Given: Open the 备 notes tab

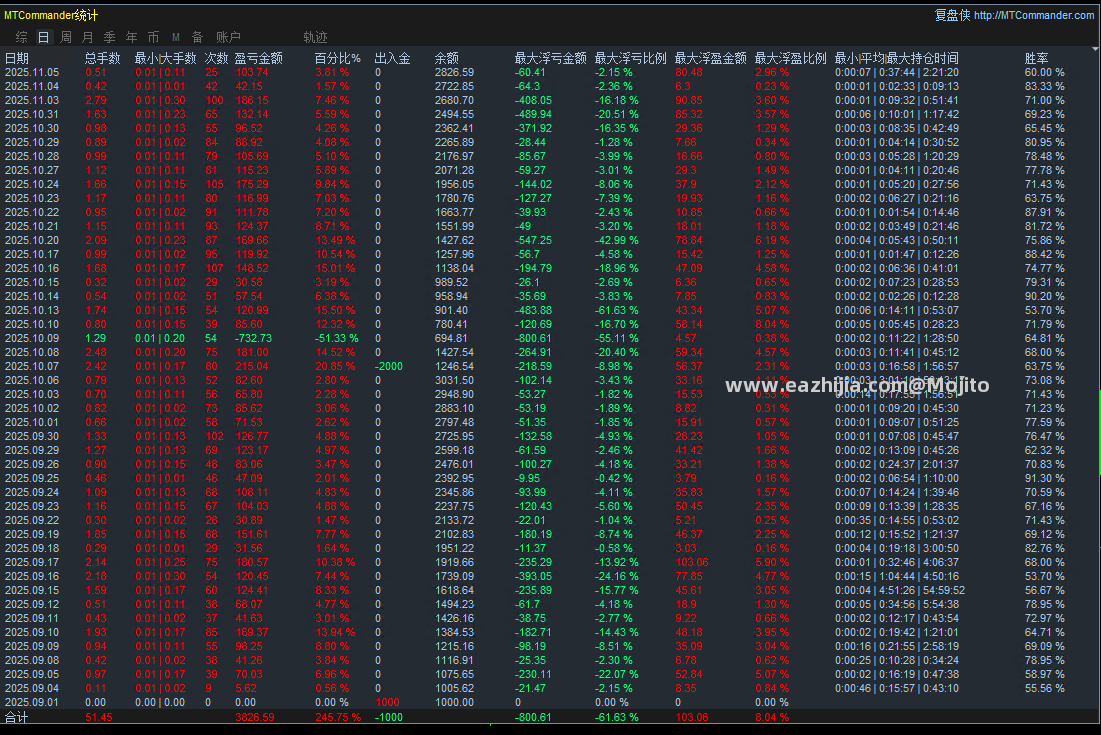Looking at the screenshot, I should (197, 37).
